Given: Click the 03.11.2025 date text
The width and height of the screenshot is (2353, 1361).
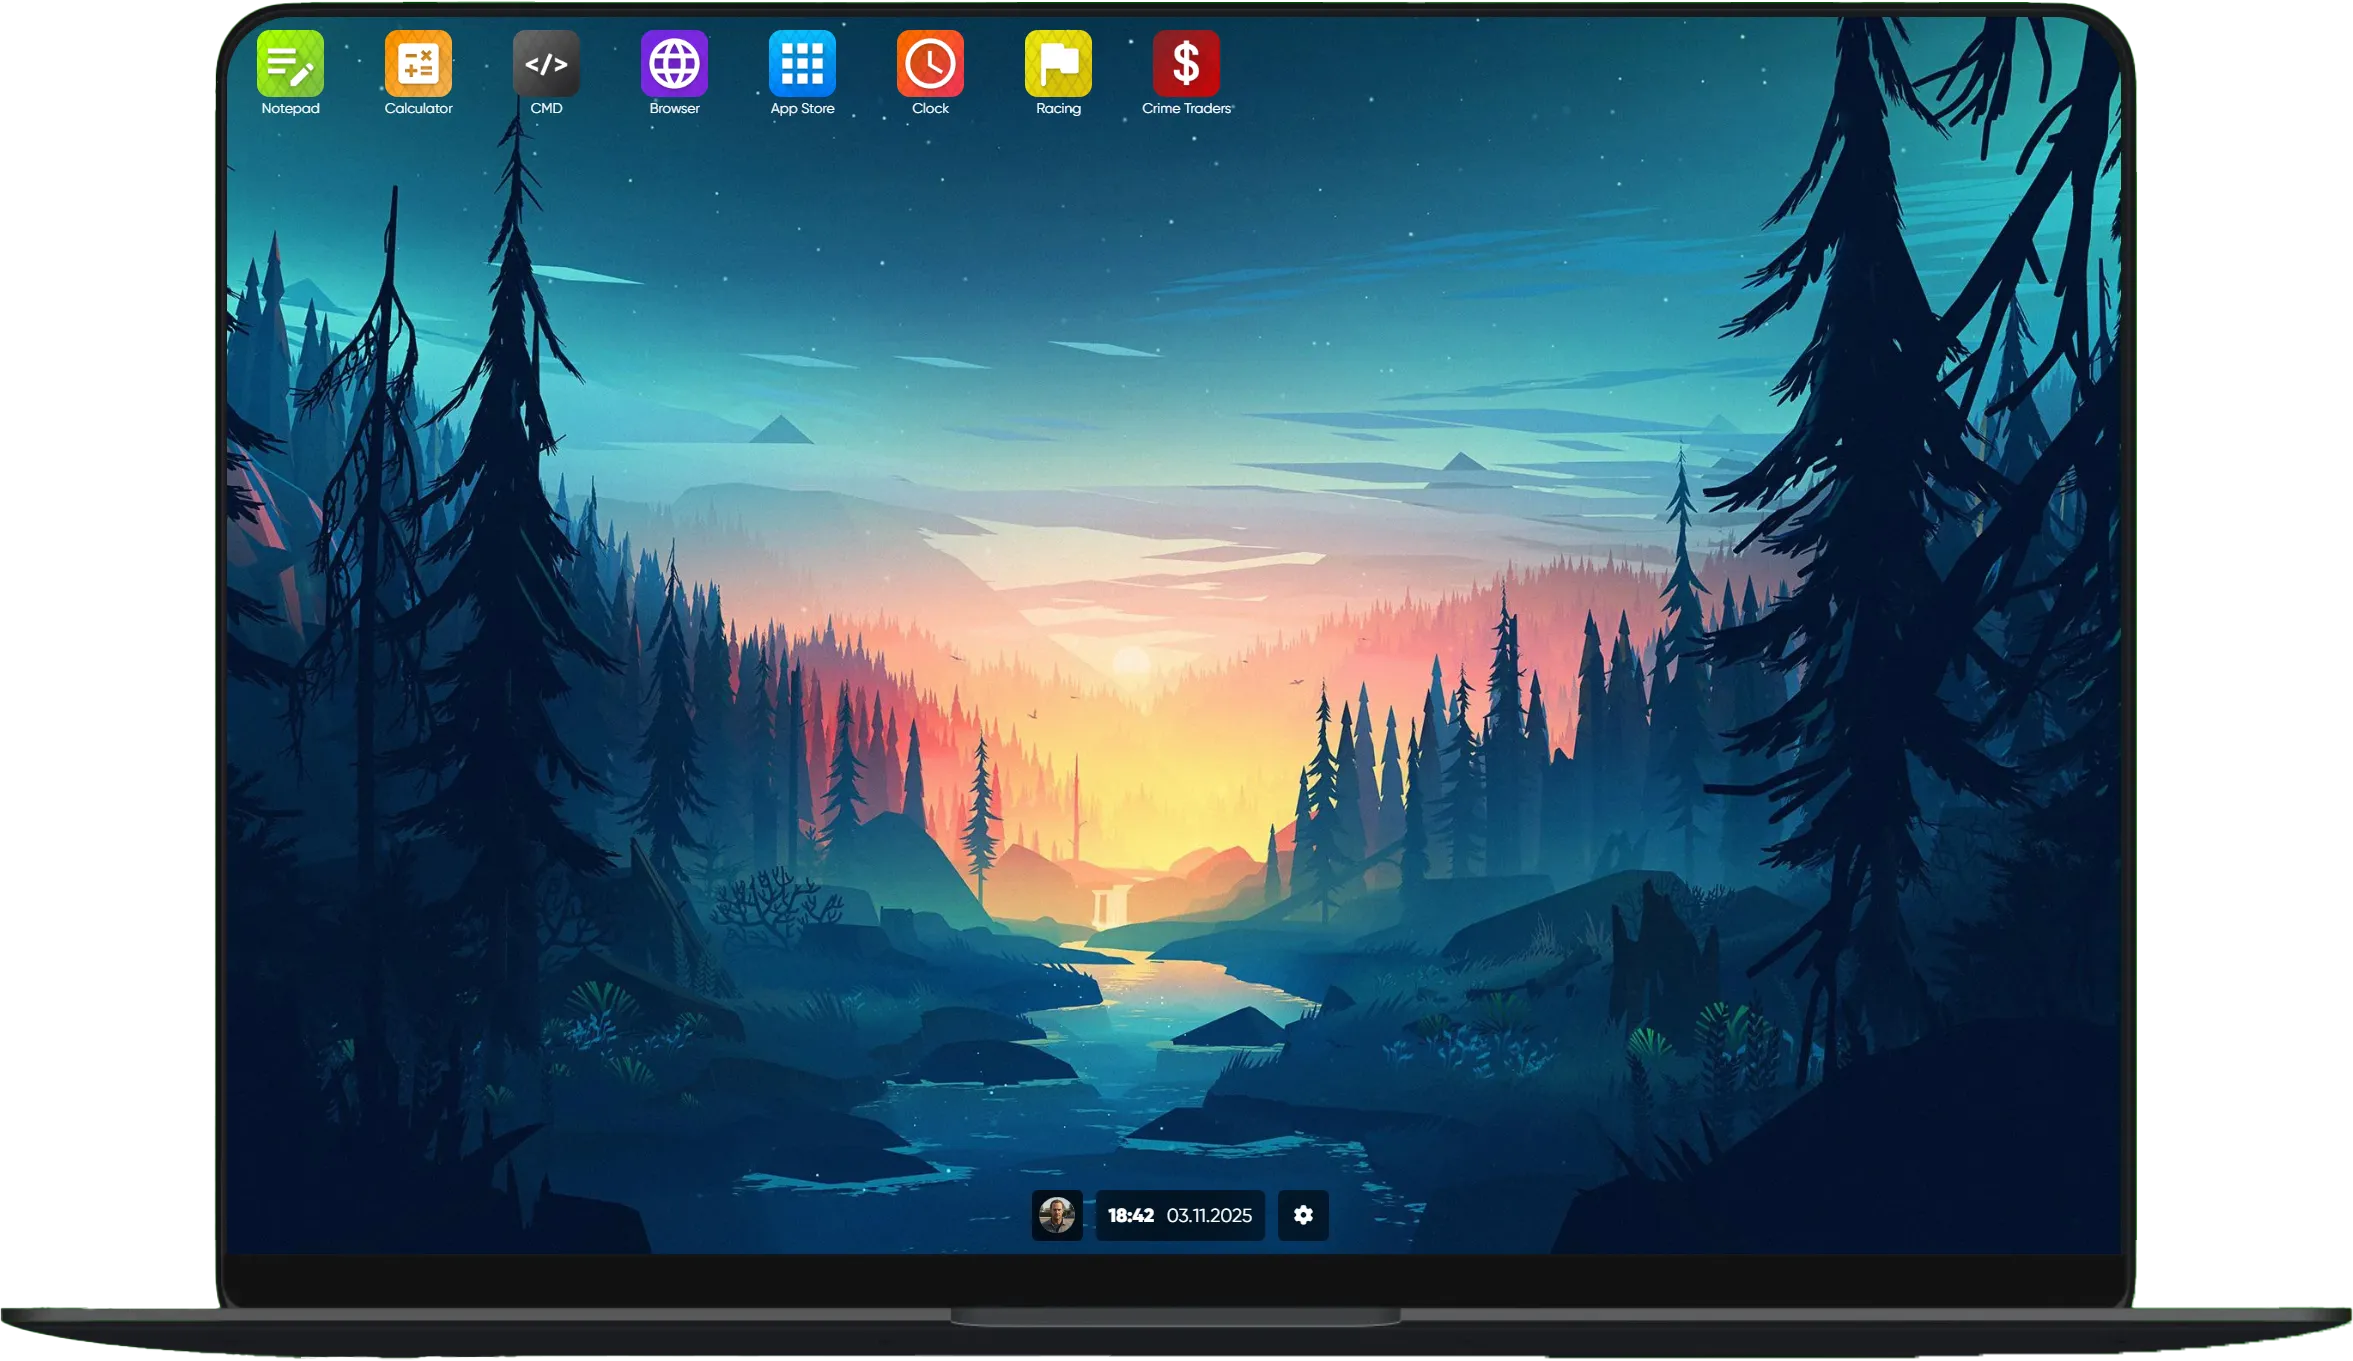Looking at the screenshot, I should point(1209,1215).
